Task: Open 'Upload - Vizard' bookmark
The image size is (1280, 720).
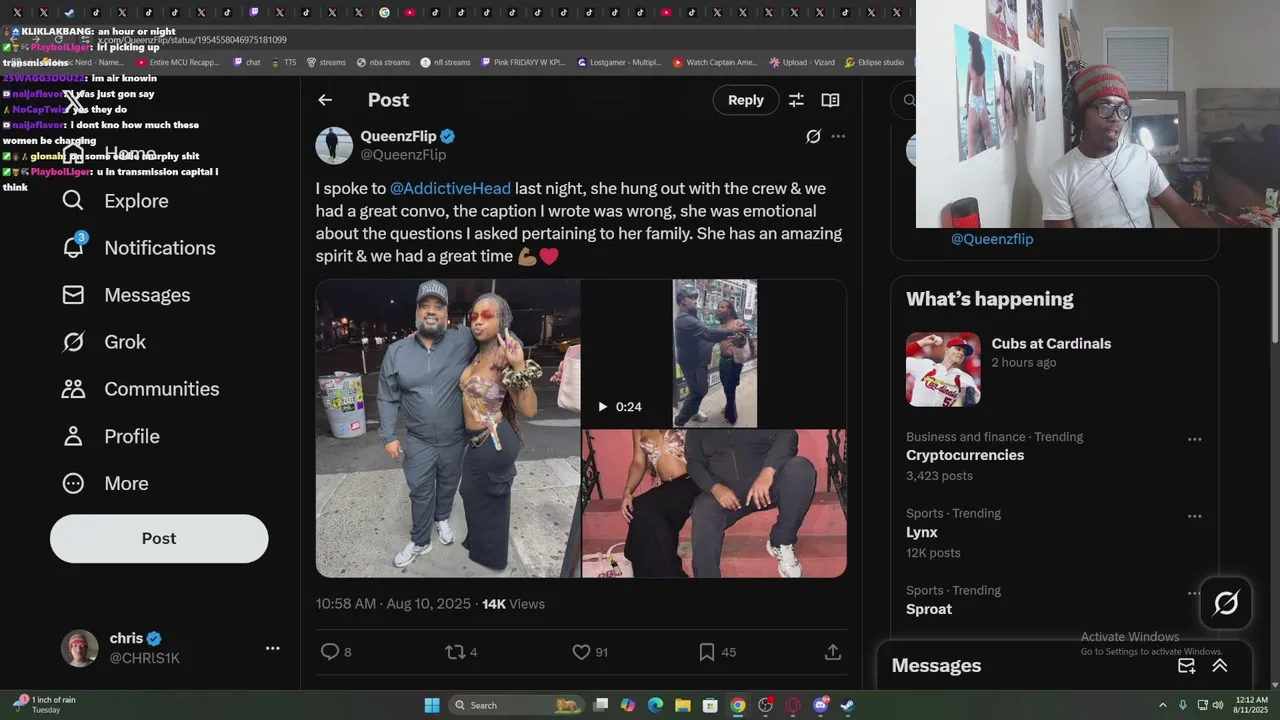Action: pyautogui.click(x=802, y=62)
